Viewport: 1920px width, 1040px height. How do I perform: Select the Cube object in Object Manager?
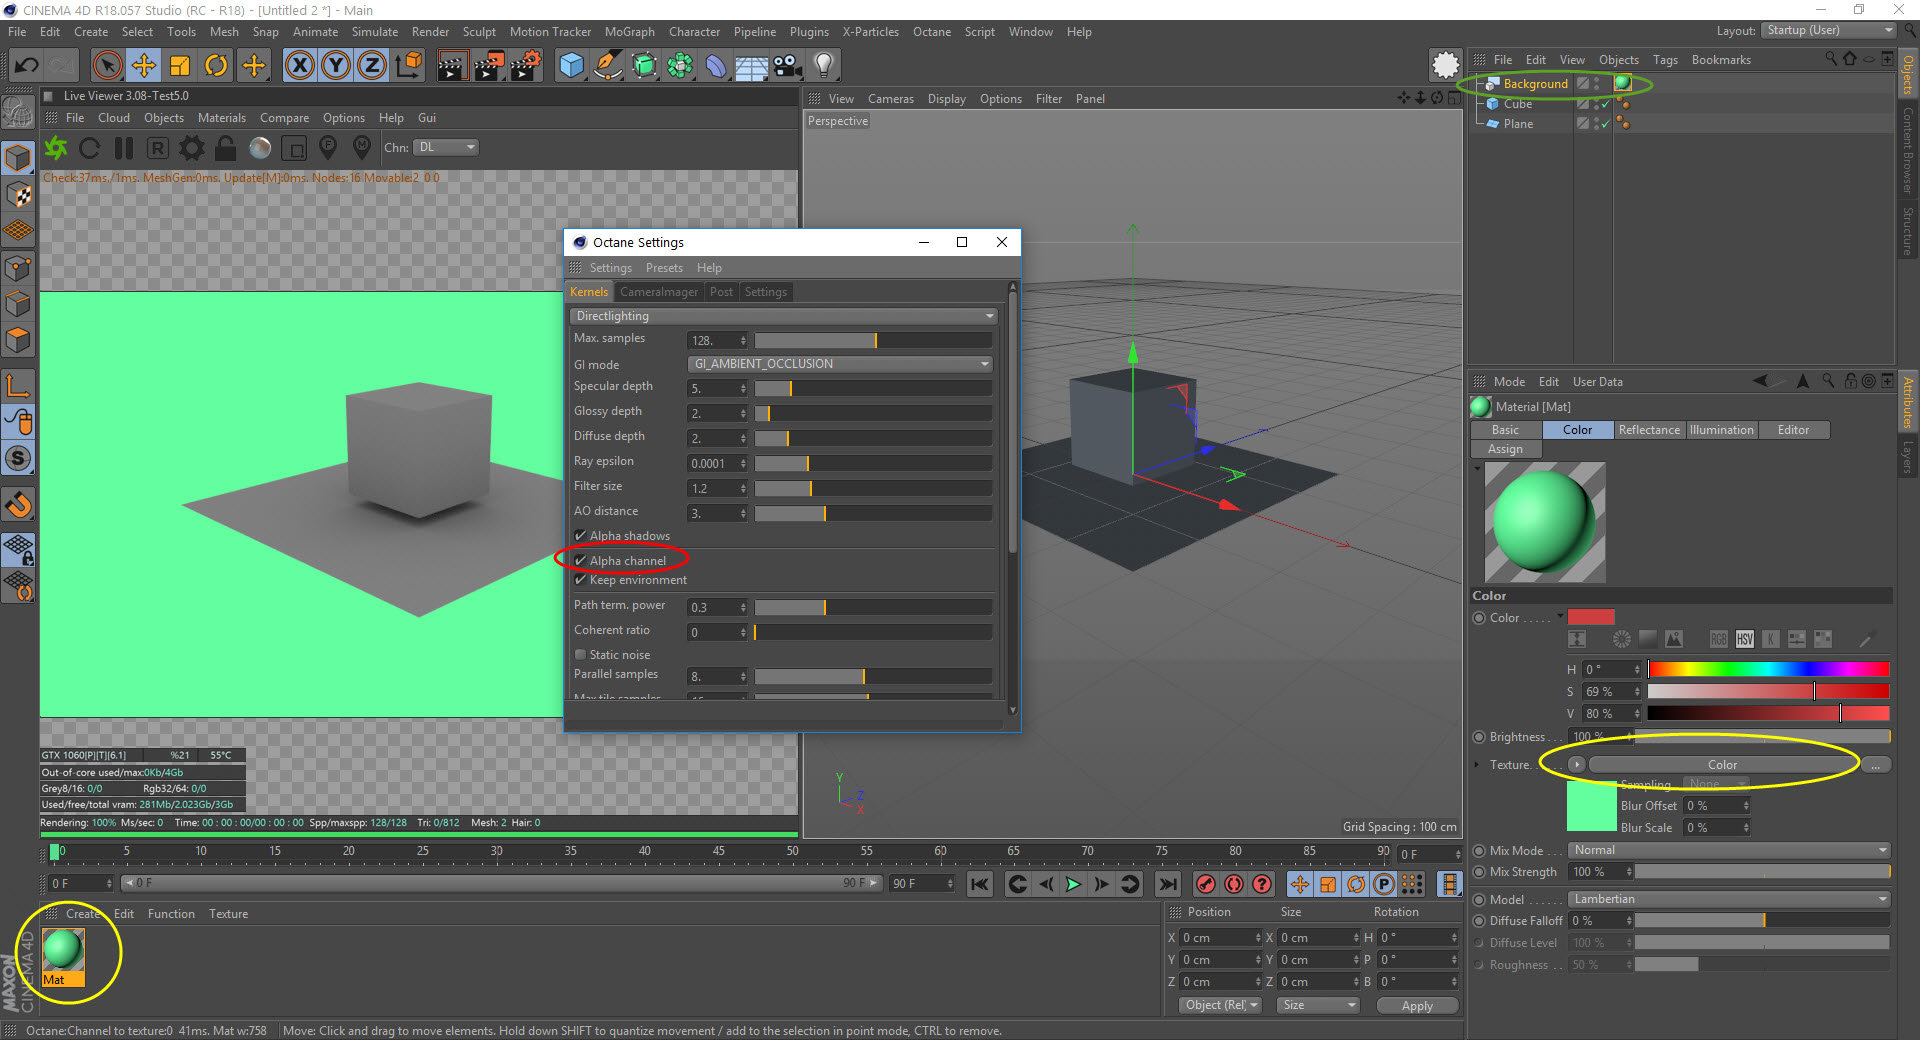1517,104
